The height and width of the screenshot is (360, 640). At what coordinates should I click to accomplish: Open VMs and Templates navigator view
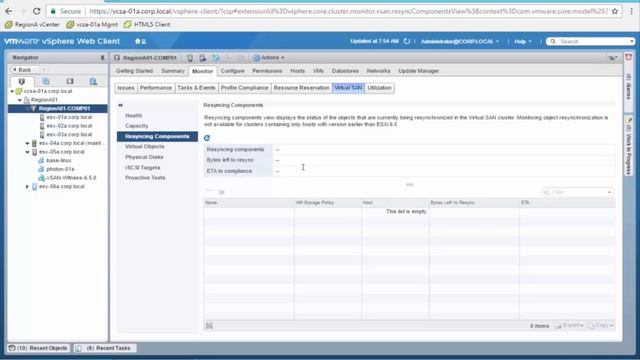pos(46,81)
